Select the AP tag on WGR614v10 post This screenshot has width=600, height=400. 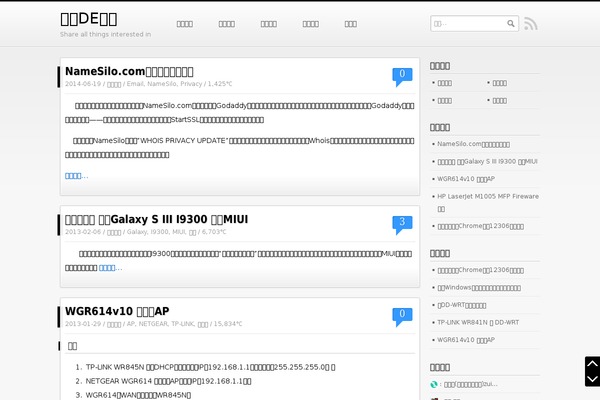(131, 324)
